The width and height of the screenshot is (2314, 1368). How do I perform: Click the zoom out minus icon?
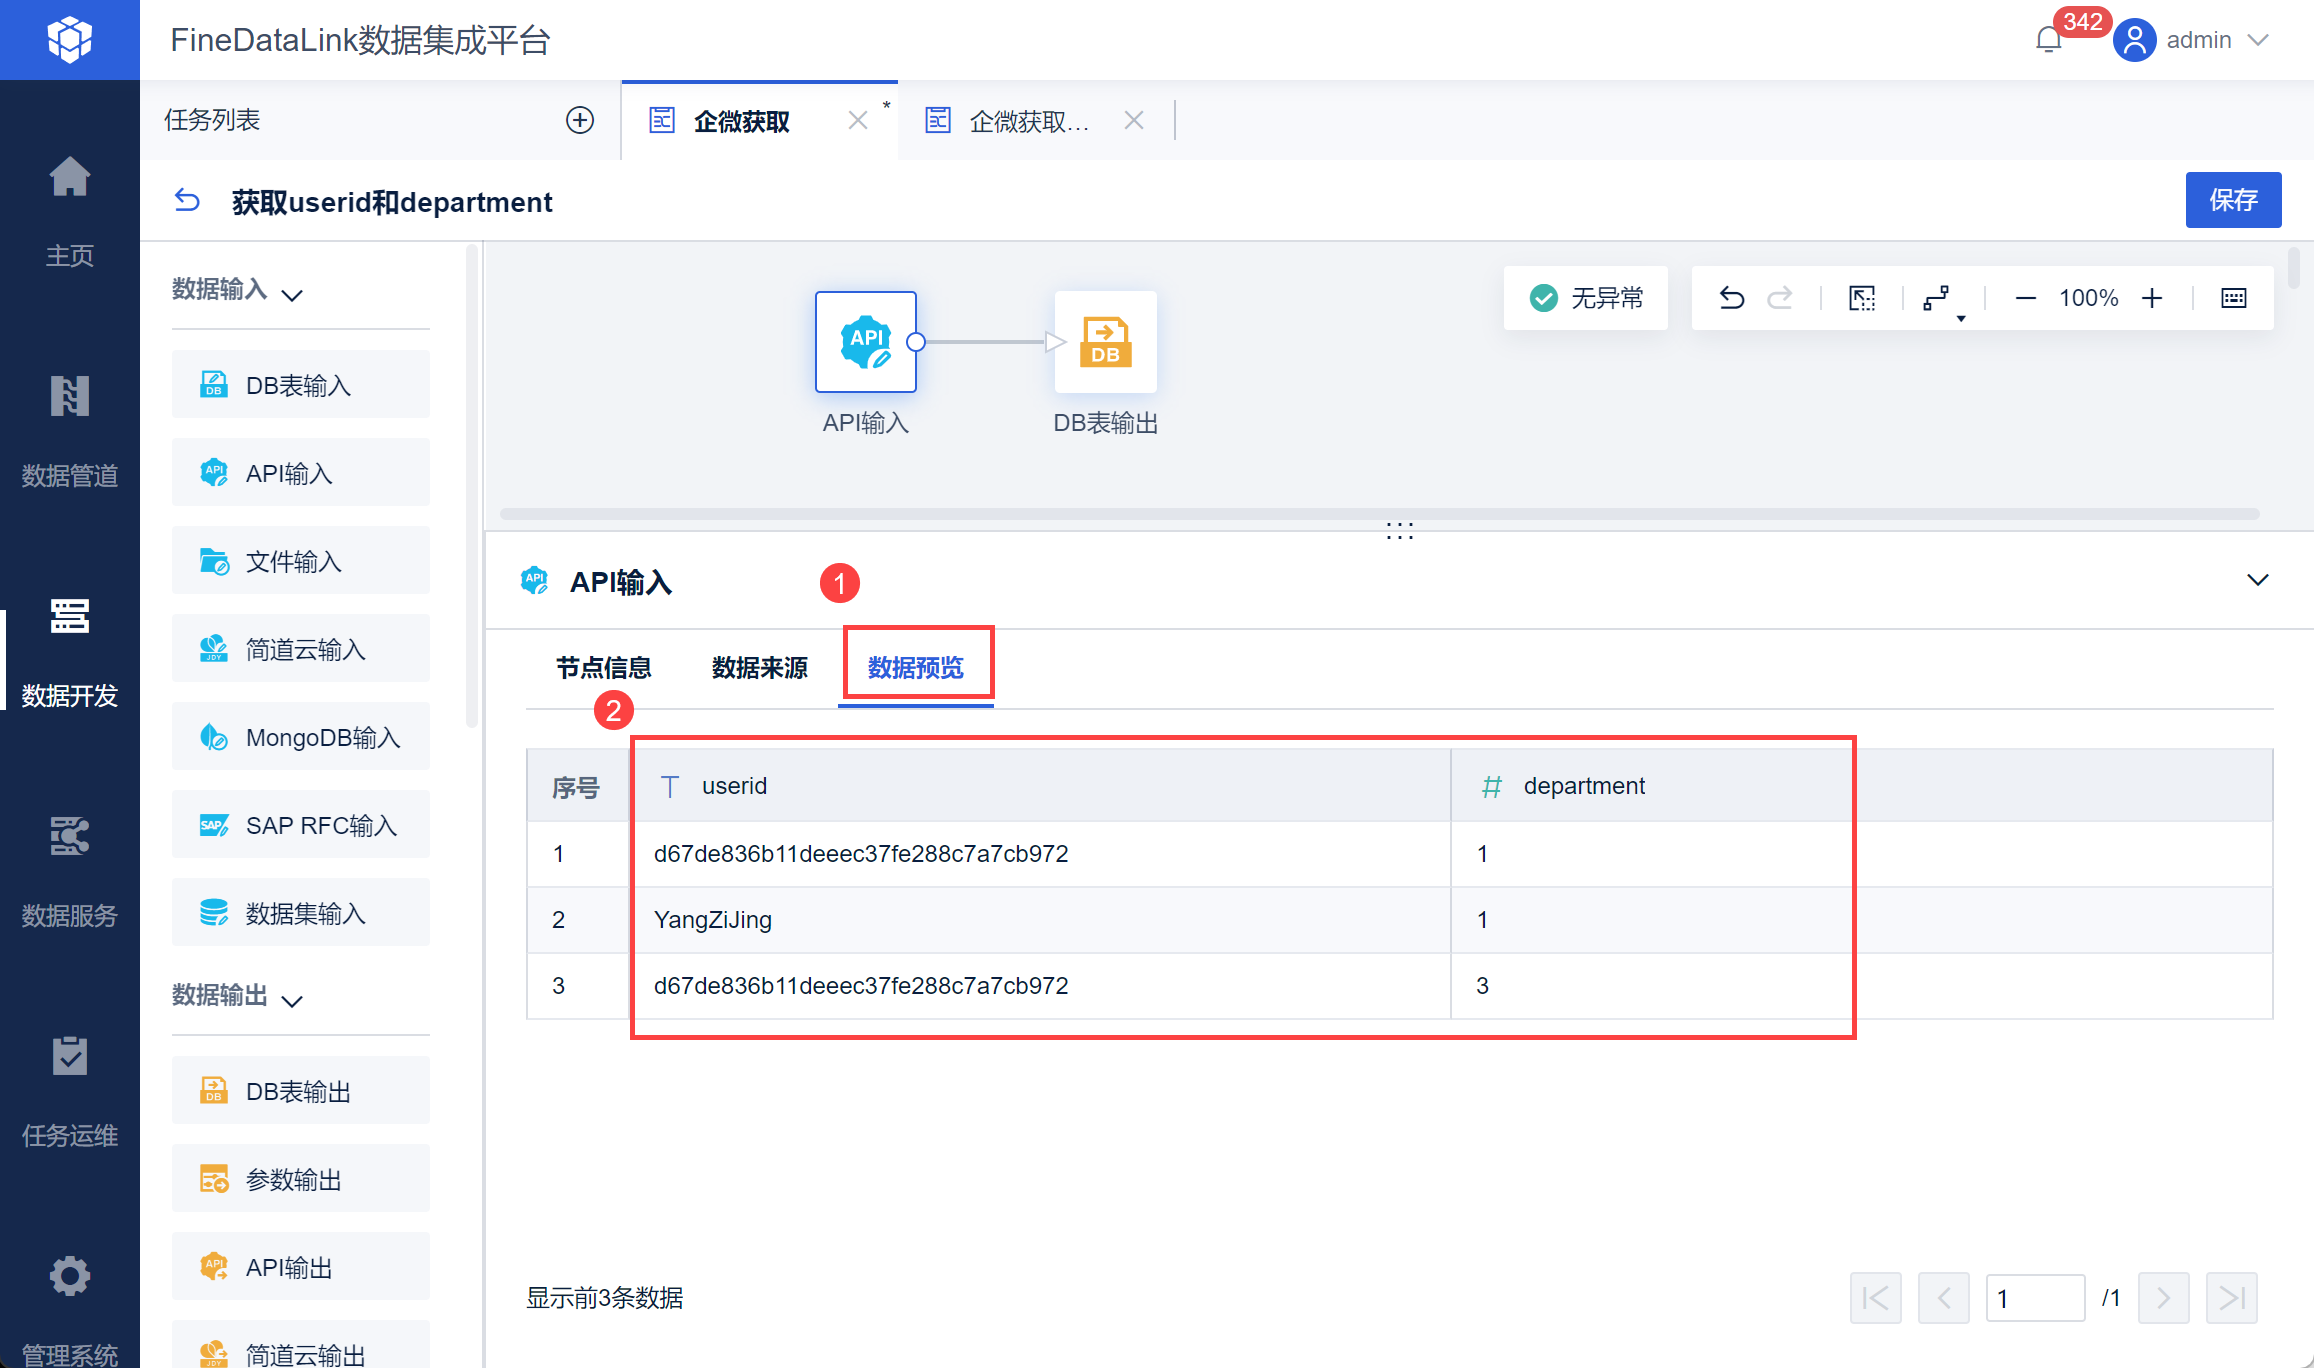coord(2026,298)
